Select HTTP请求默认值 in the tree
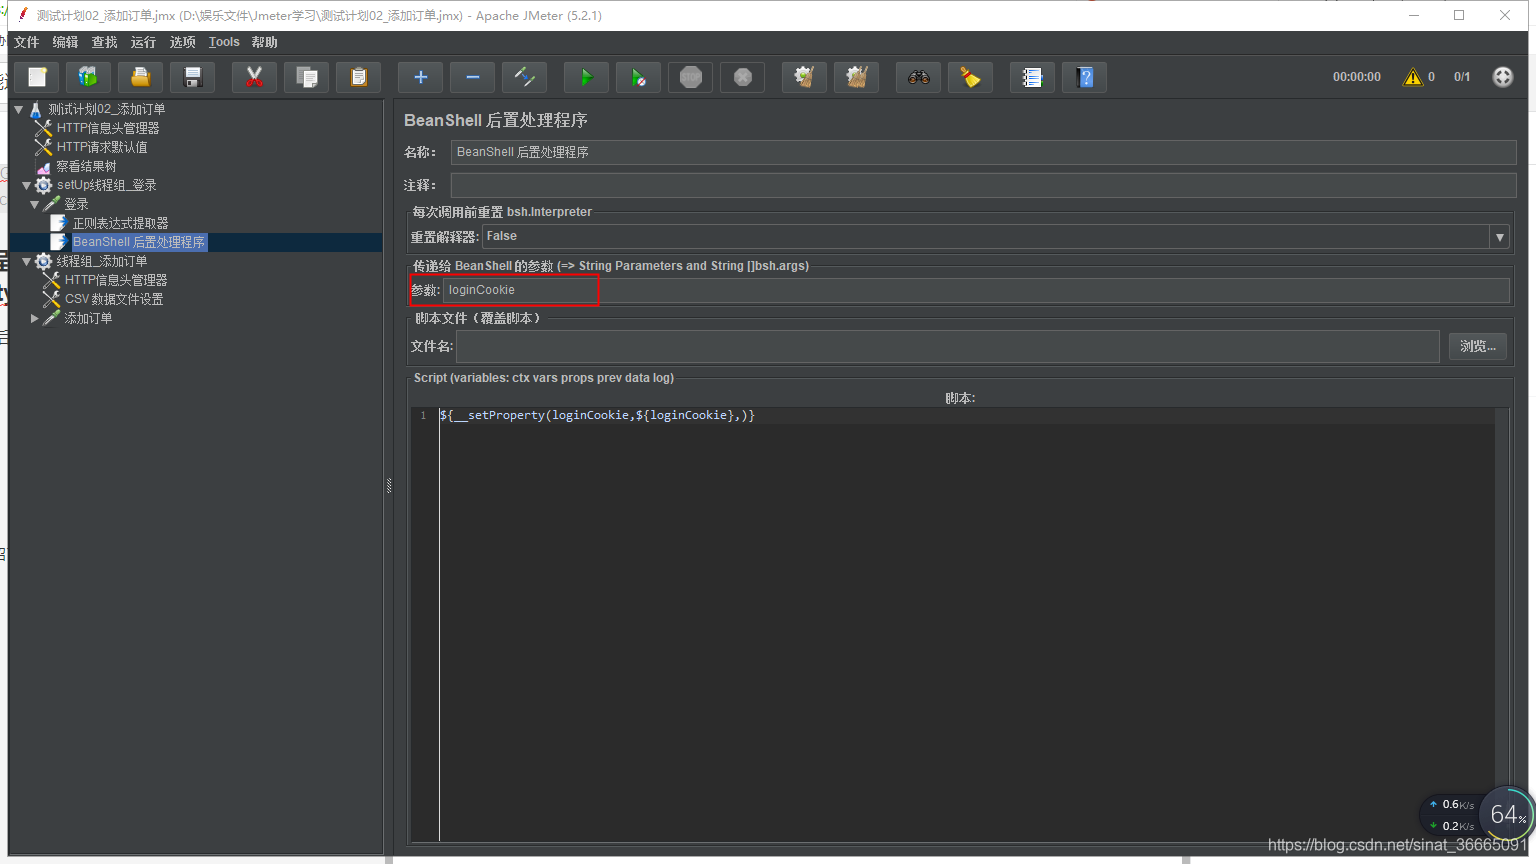 click(x=101, y=147)
